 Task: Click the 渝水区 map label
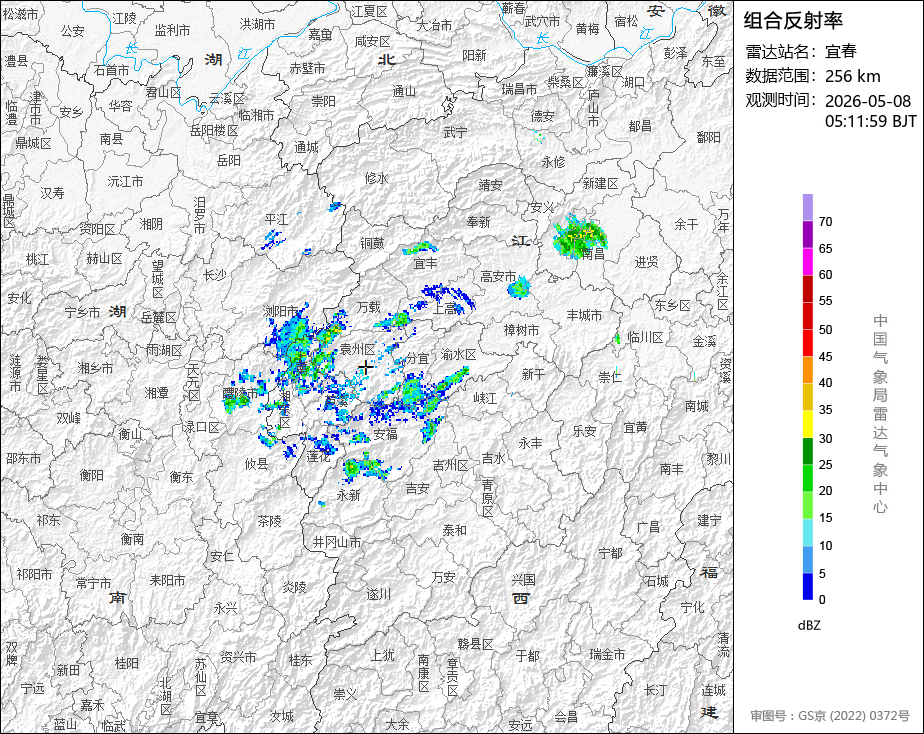pyautogui.click(x=458, y=355)
